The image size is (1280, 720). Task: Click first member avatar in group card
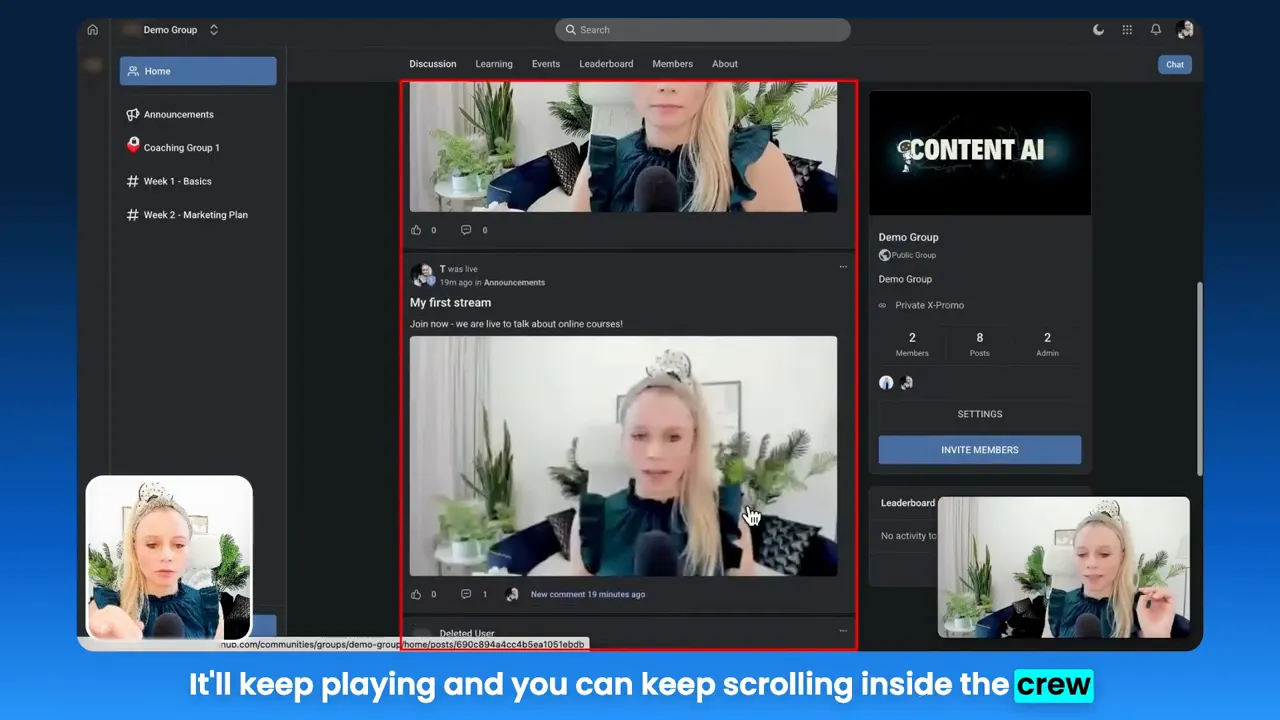pyautogui.click(x=886, y=383)
